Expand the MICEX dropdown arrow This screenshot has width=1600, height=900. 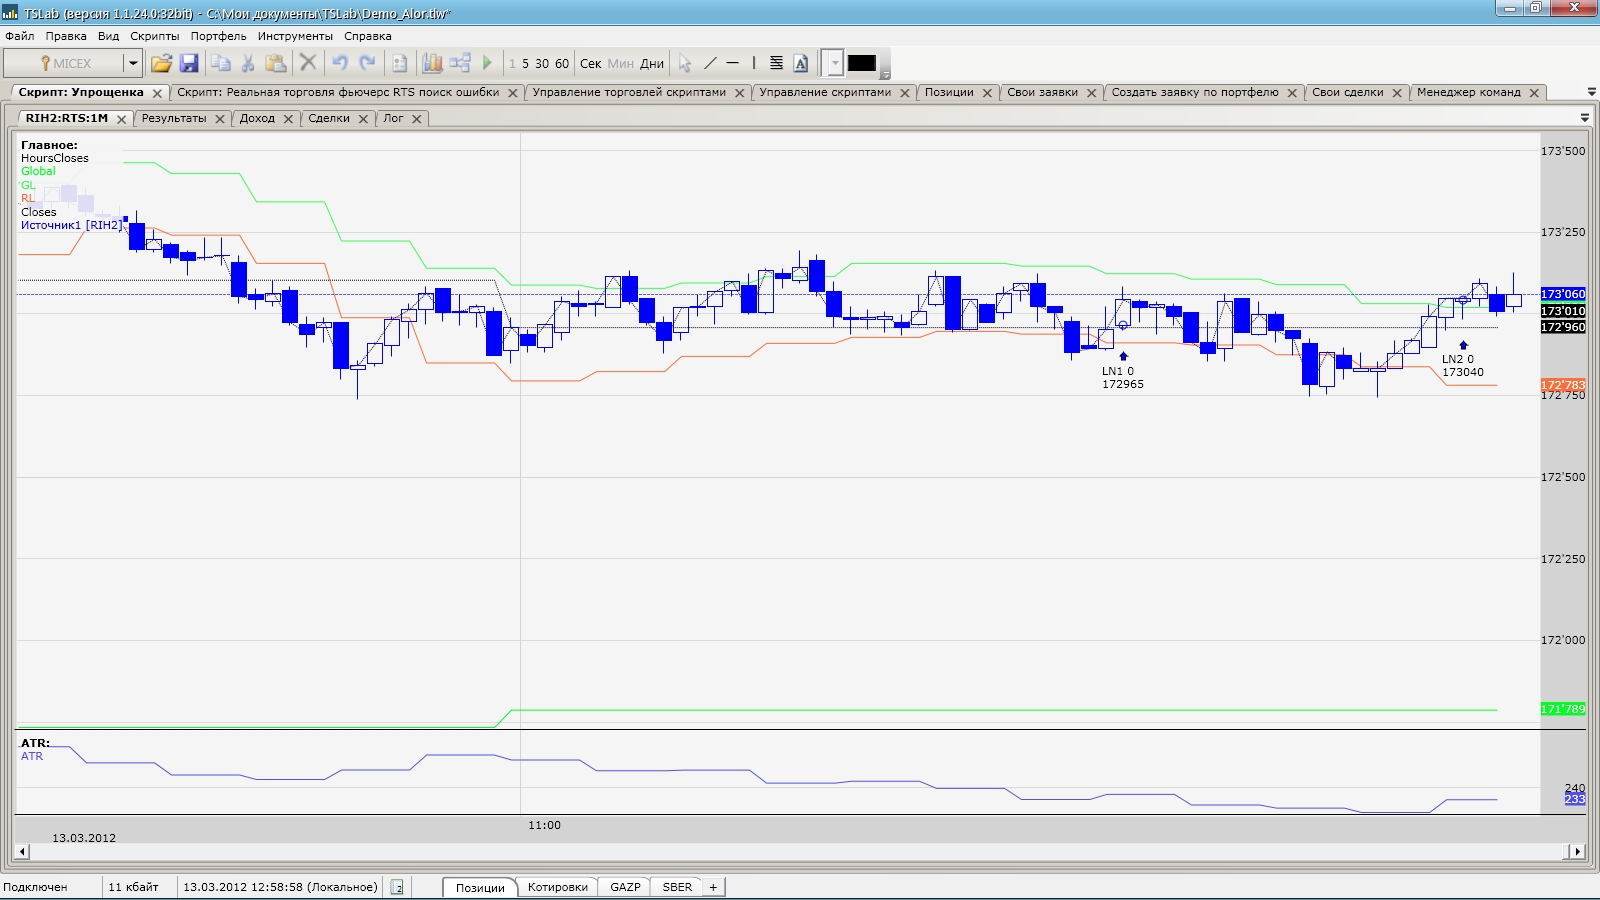pyautogui.click(x=132, y=63)
